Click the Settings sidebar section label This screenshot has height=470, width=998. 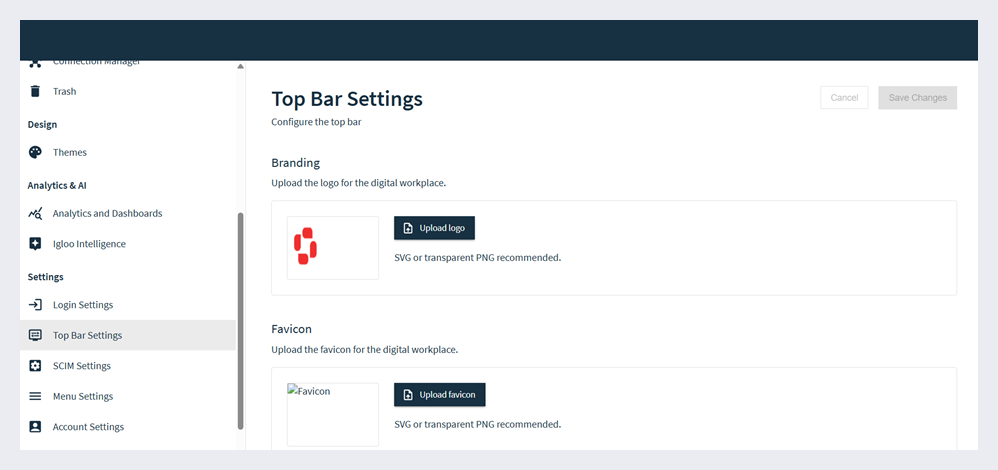[x=45, y=277]
